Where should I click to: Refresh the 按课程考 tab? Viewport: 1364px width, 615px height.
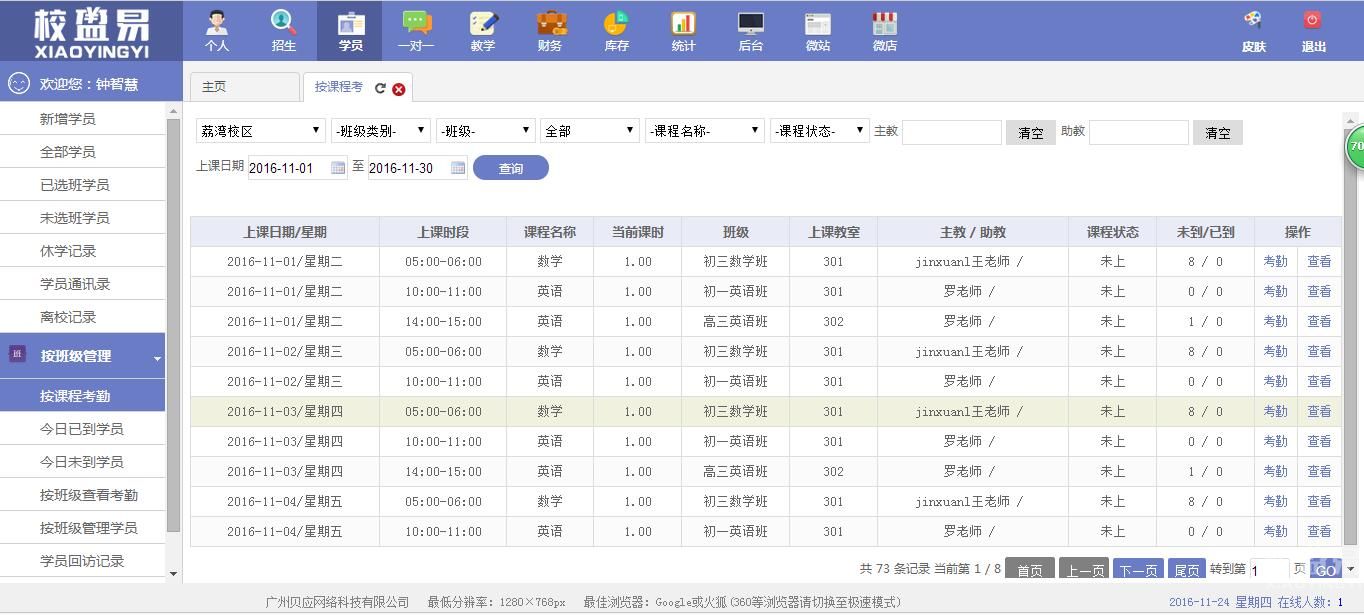380,88
